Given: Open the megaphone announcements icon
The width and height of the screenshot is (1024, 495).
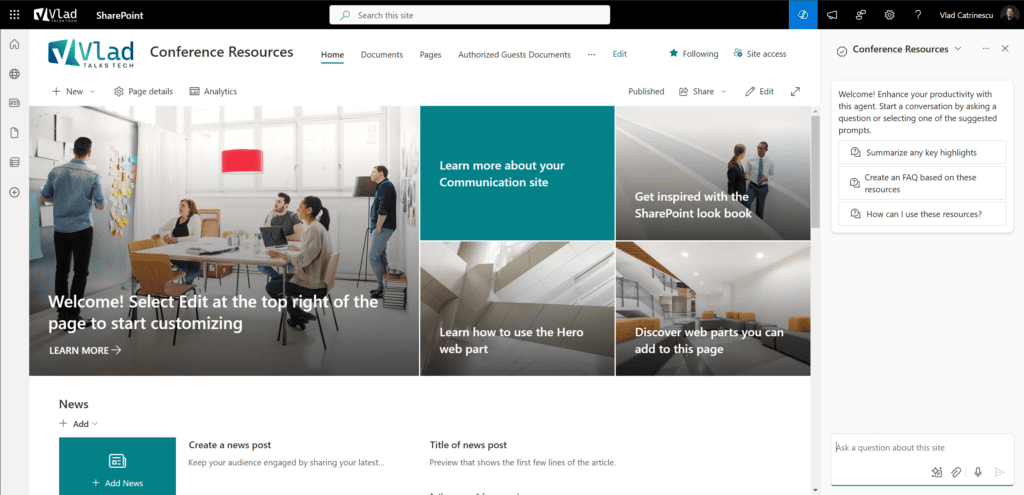Looking at the screenshot, I should tap(832, 15).
